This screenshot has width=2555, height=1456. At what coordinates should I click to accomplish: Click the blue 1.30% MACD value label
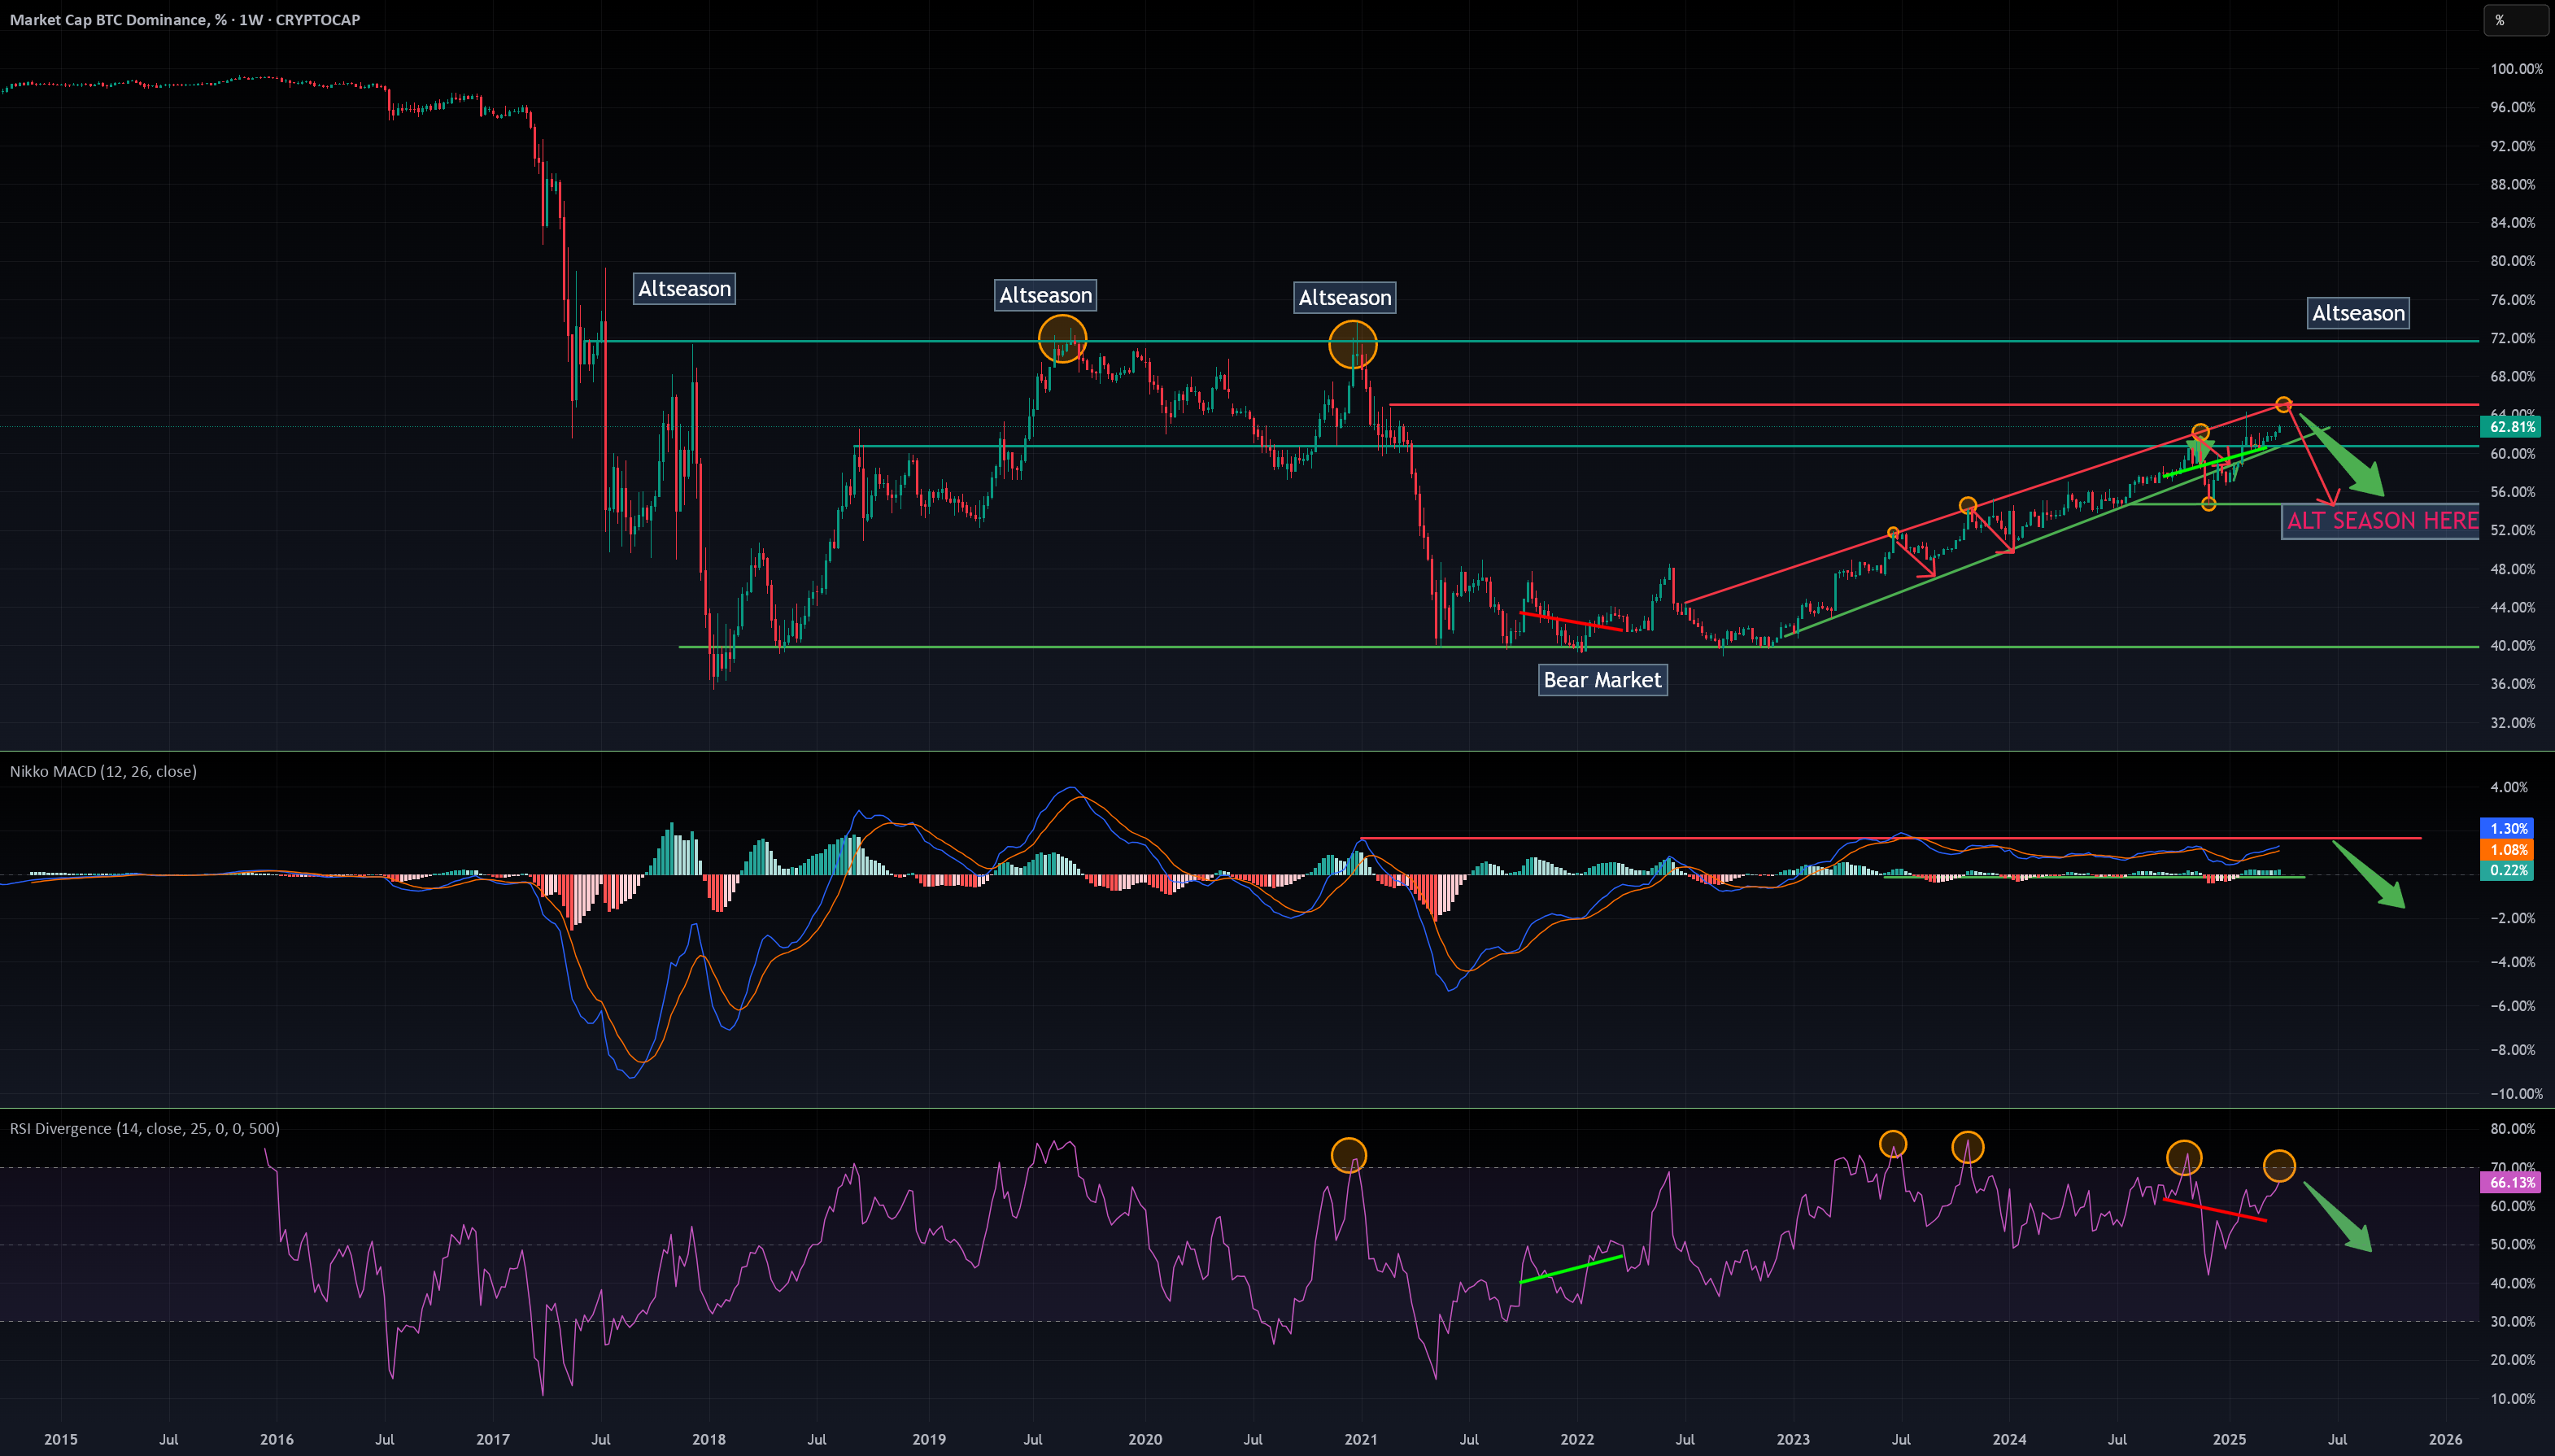point(2508,829)
